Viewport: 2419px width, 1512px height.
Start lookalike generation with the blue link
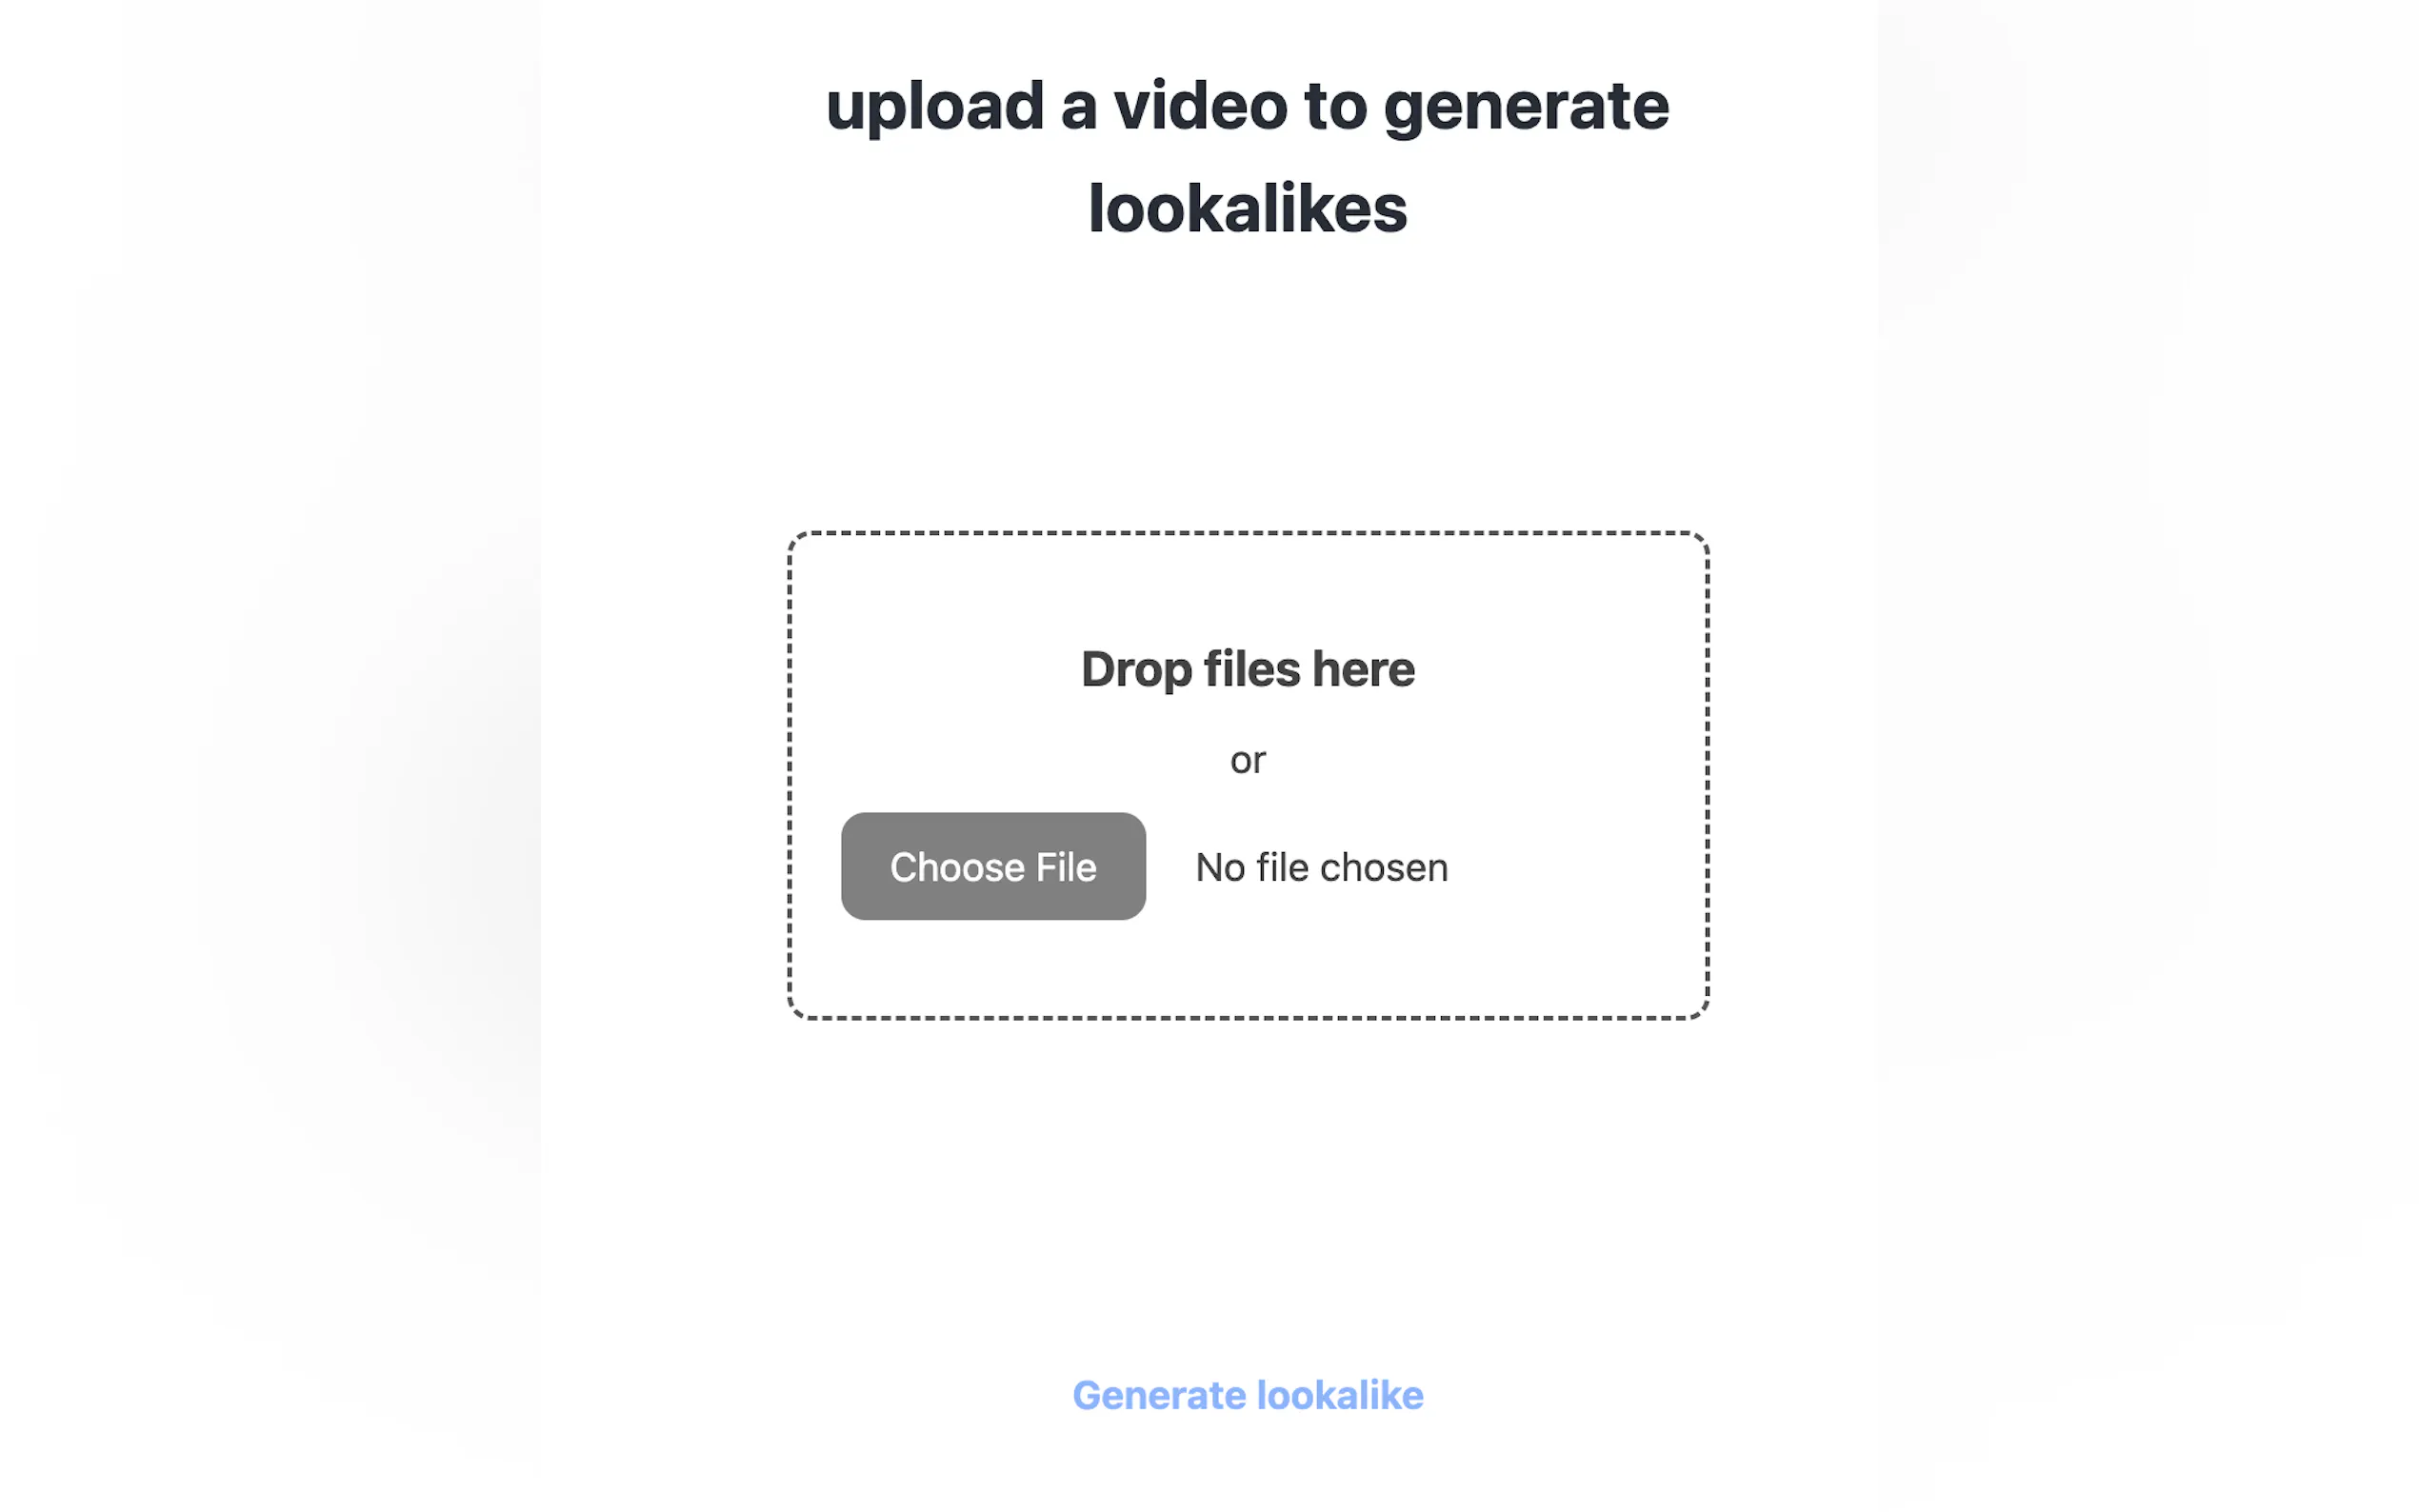click(1247, 1395)
